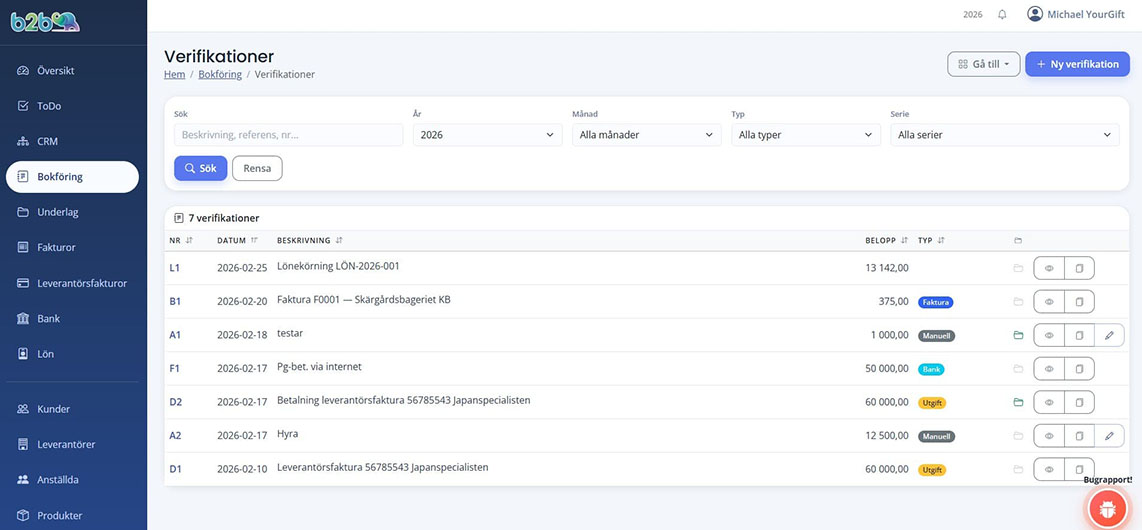1142x530 pixels.
Task: Open the green folder icon on row A1
Action: (1018, 335)
